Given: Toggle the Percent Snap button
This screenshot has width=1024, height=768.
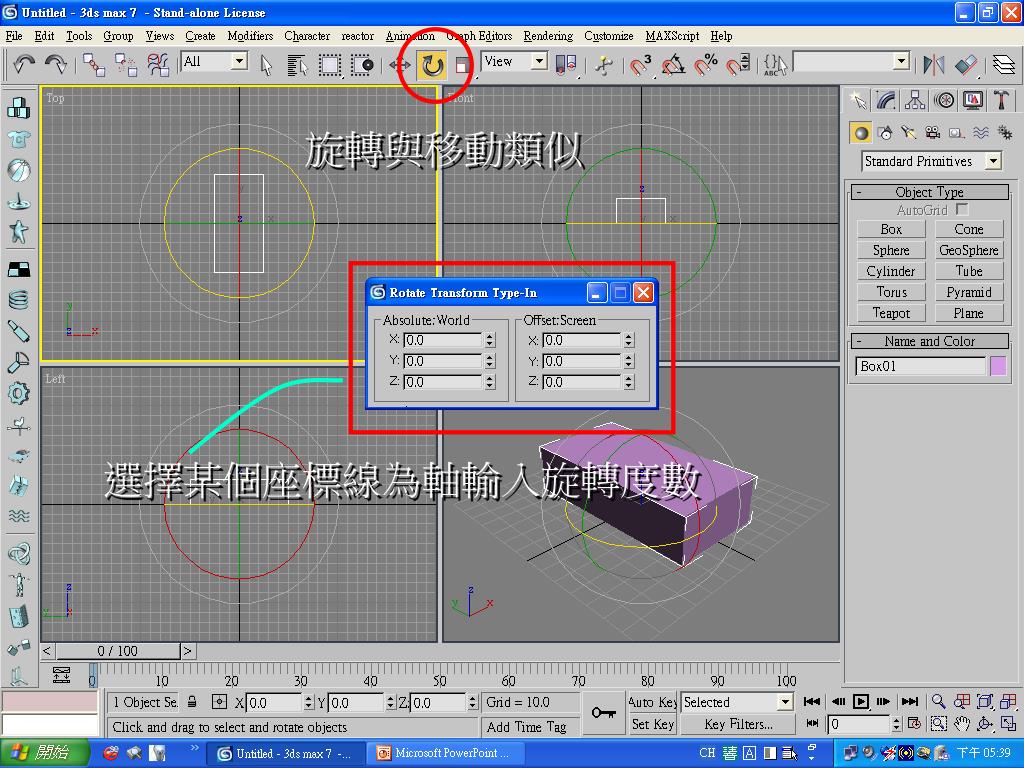Looking at the screenshot, I should point(706,65).
